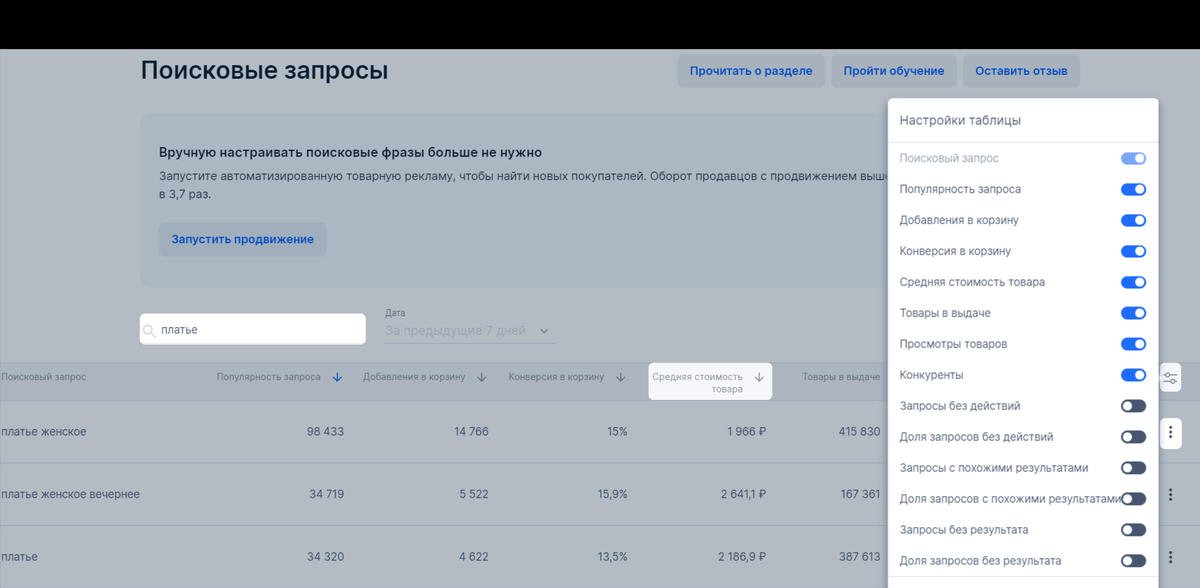Turn on «Доля запросов без действий»

(x=1133, y=437)
